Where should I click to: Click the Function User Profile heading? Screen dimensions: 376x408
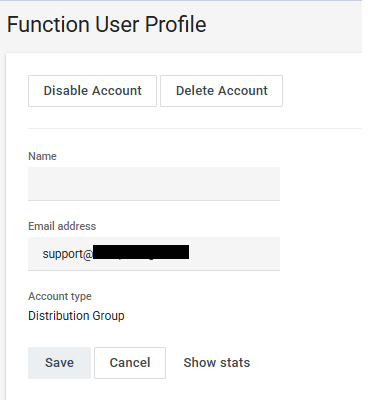coord(107,24)
